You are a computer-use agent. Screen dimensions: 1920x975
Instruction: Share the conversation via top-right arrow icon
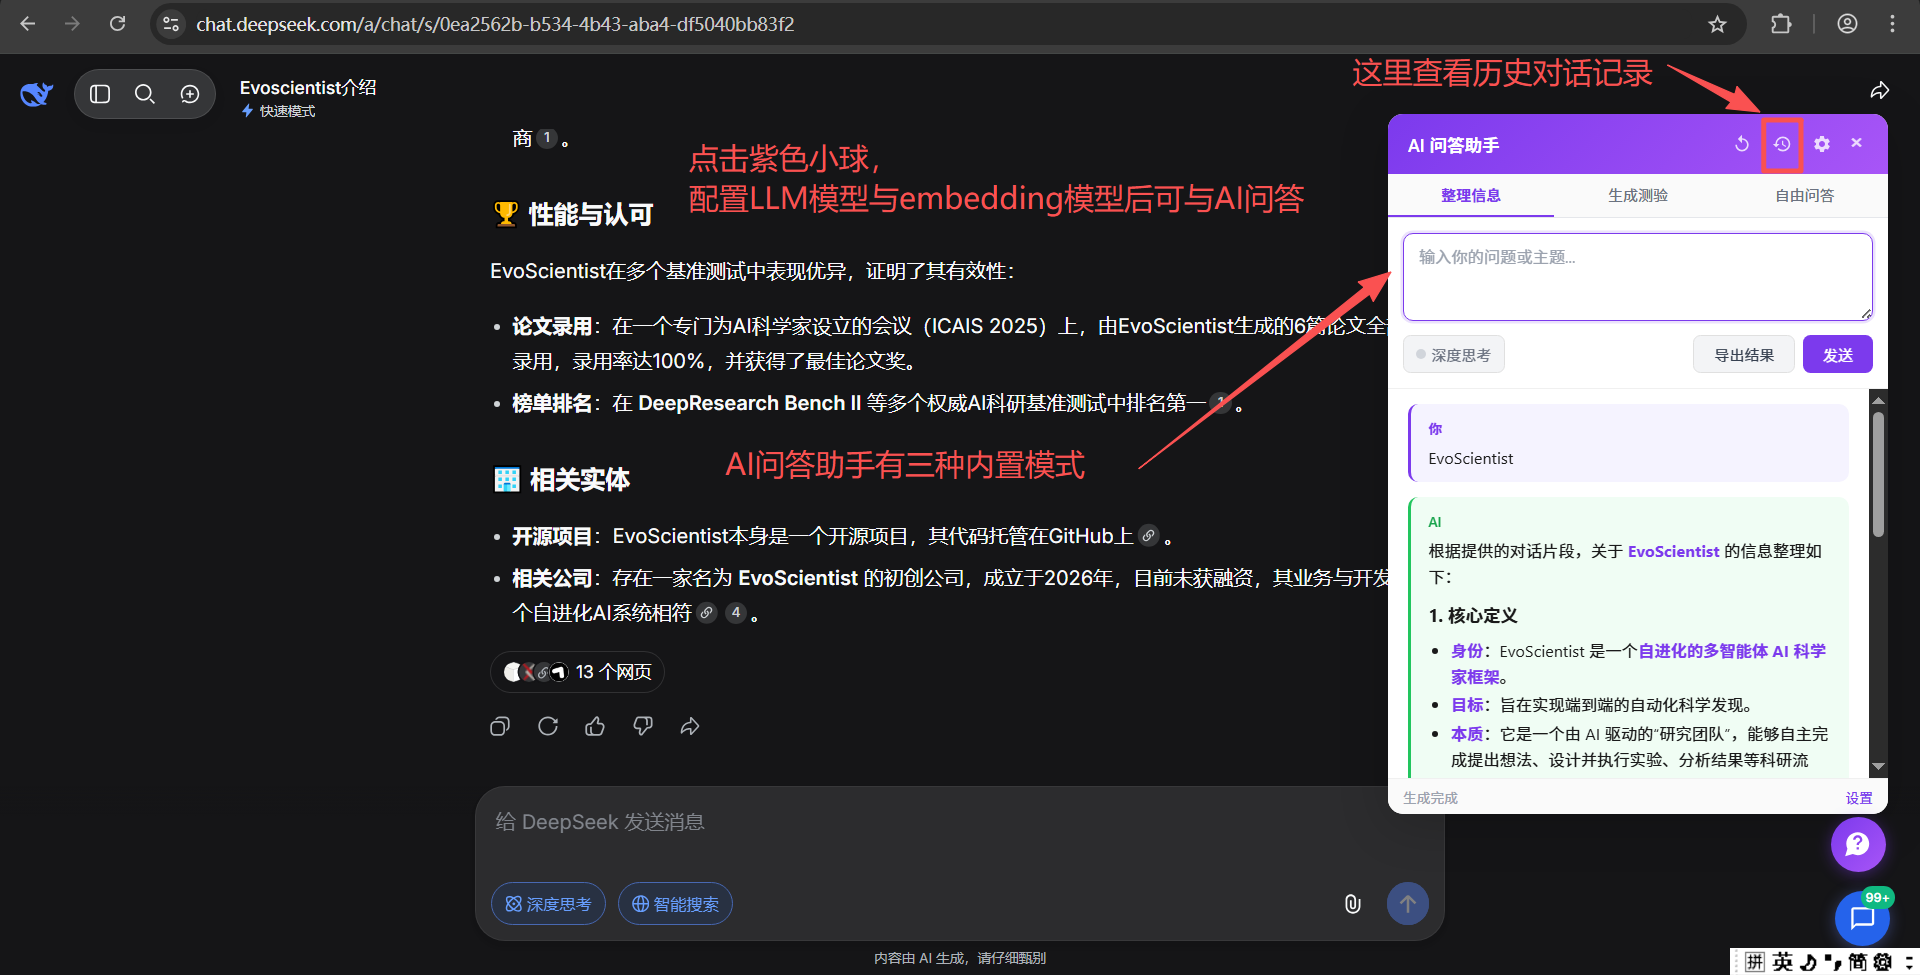[x=1880, y=91]
